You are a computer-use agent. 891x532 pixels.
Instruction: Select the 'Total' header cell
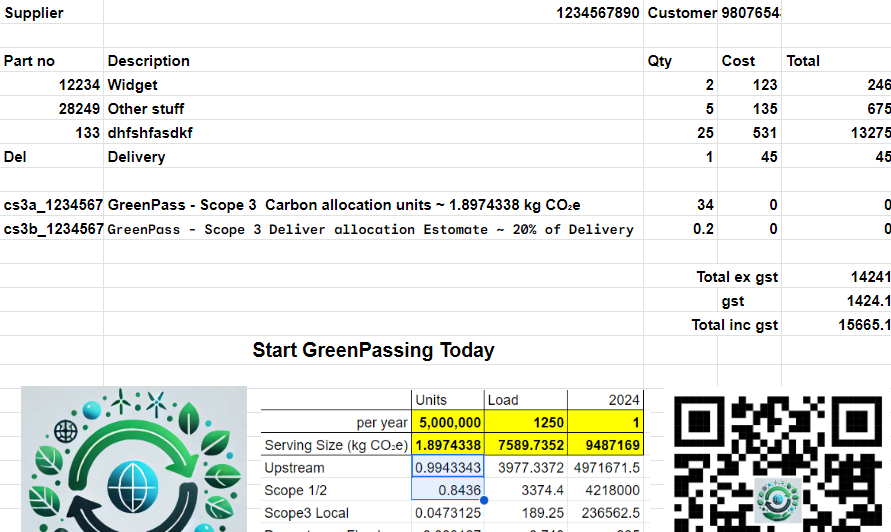point(836,60)
